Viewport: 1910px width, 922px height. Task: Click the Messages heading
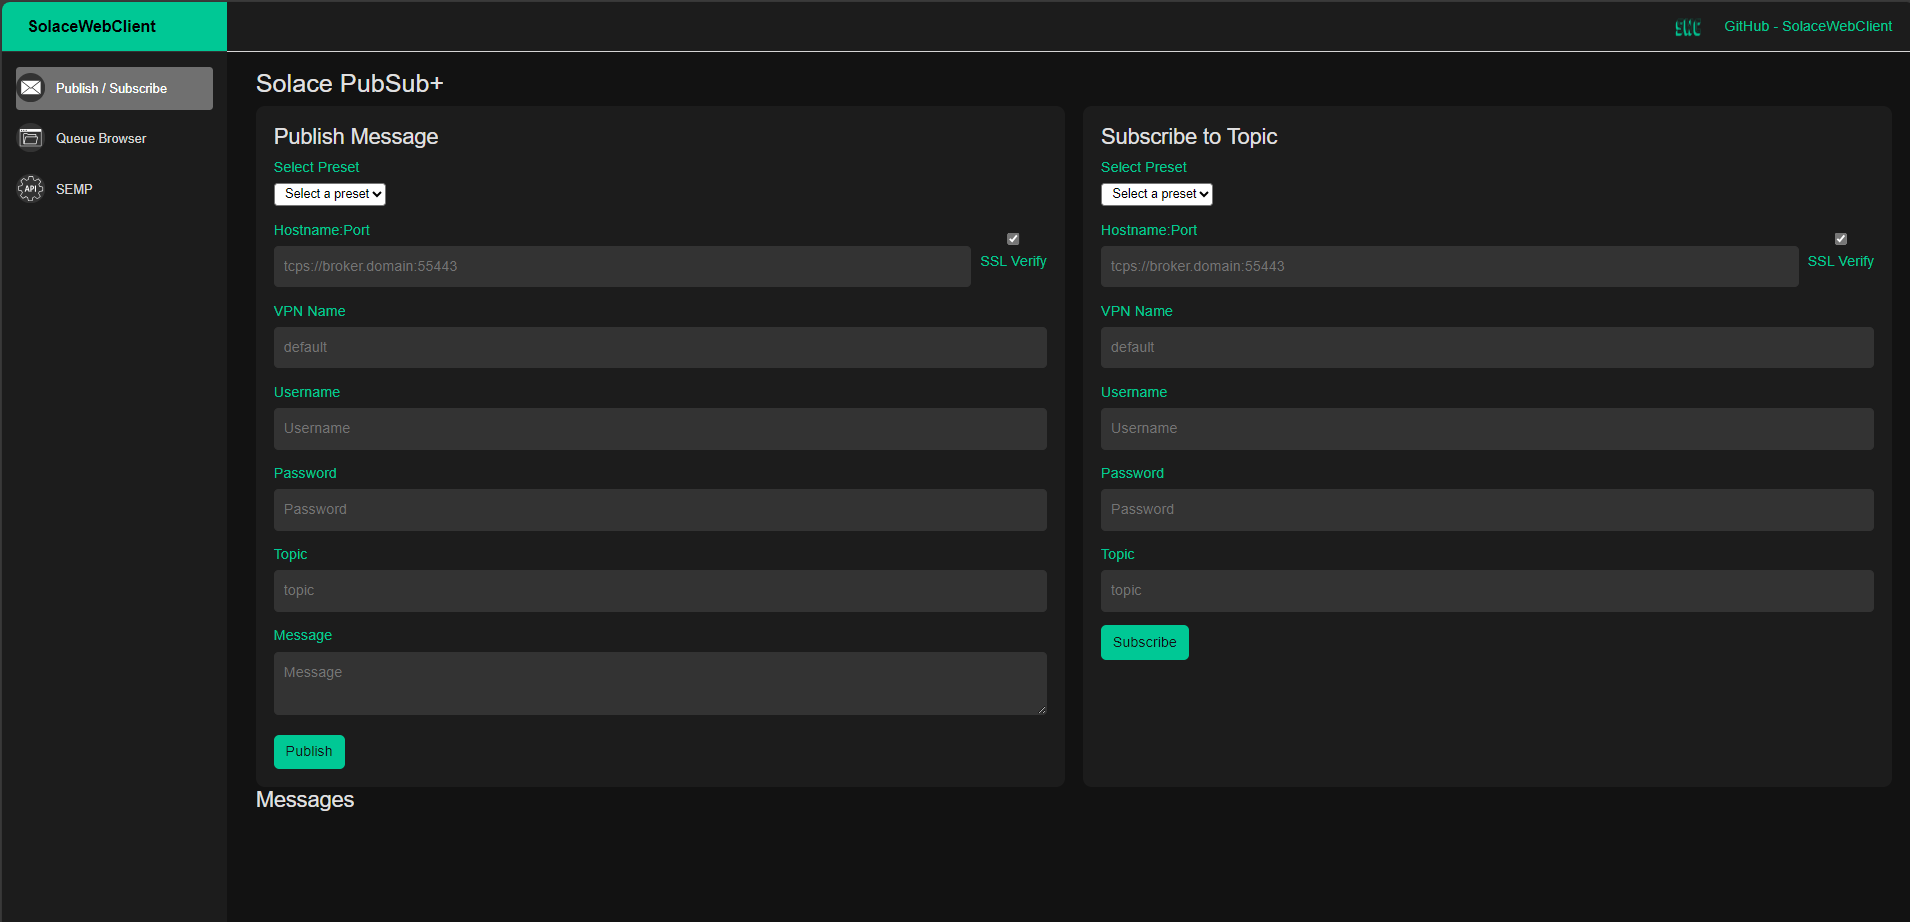coord(305,800)
